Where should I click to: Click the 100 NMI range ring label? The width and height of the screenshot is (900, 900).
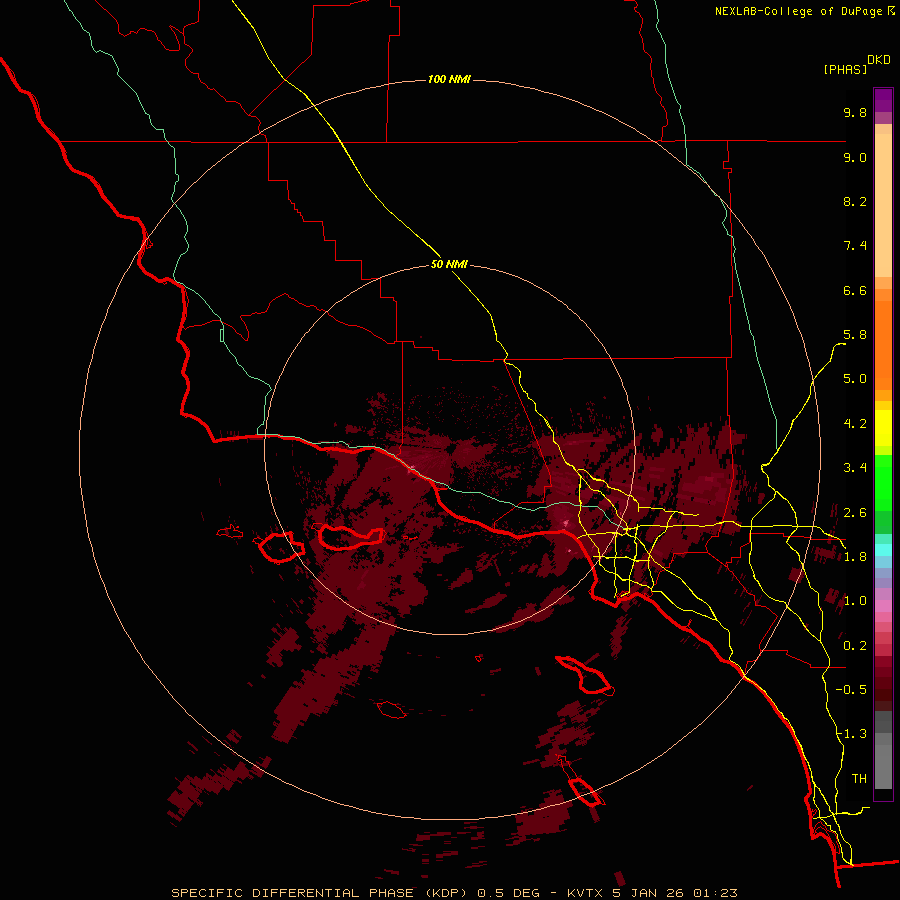pyautogui.click(x=449, y=79)
